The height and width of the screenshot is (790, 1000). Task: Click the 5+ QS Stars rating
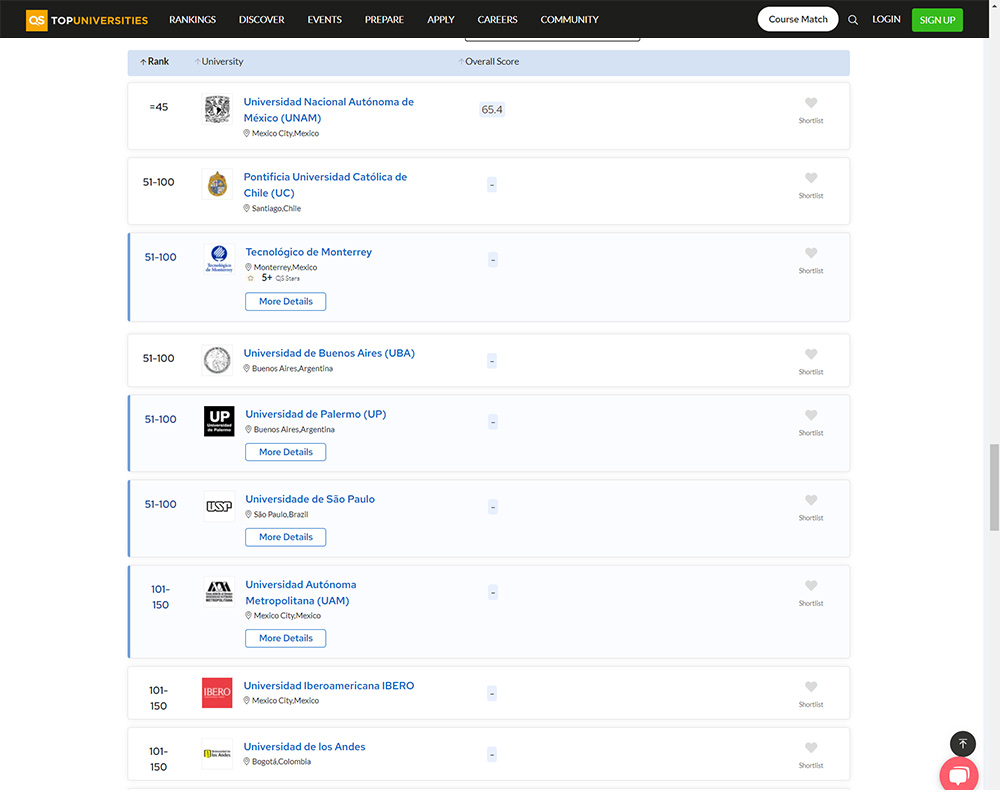(275, 278)
